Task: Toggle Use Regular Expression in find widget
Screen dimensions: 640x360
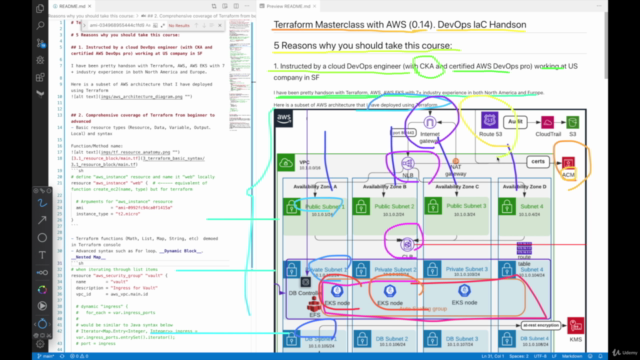Action: (162, 25)
